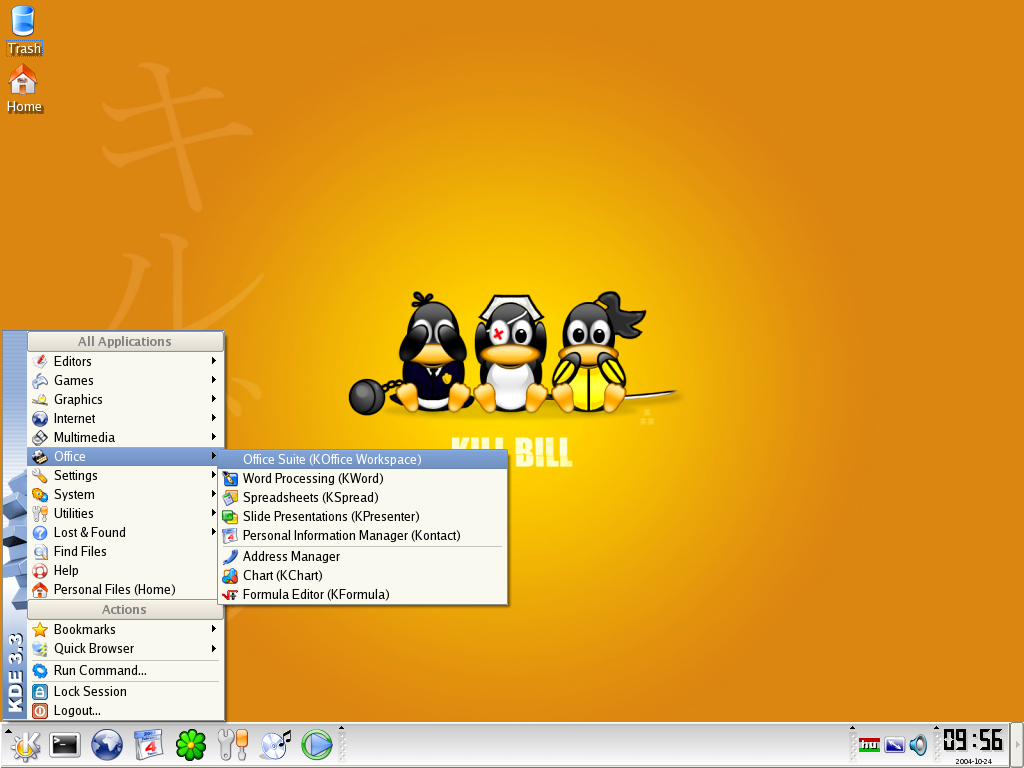The height and width of the screenshot is (768, 1024).
Task: Click the Address Manager phone icon
Action: click(230, 556)
